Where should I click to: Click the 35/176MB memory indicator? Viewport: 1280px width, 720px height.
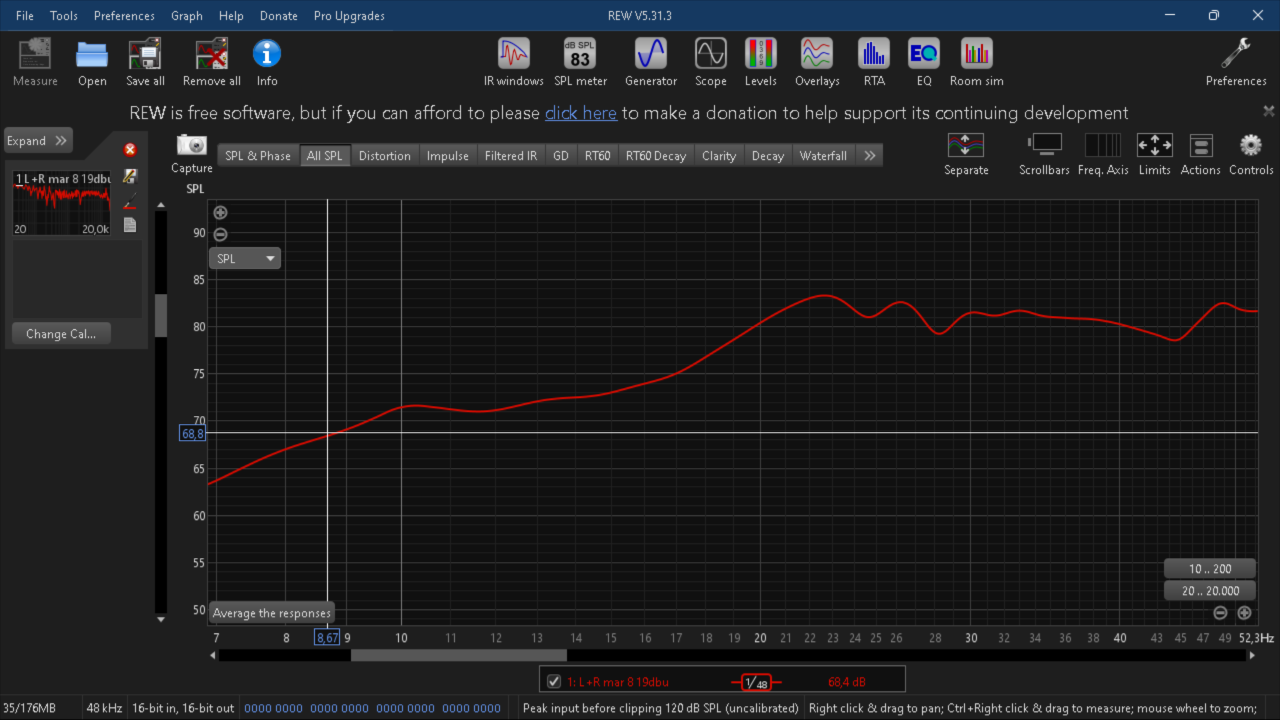29,708
